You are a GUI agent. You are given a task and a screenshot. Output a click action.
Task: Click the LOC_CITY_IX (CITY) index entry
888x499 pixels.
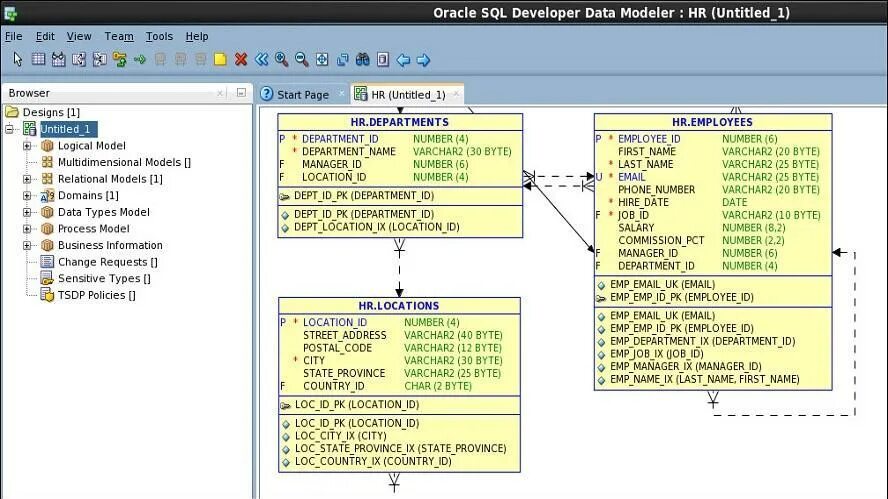340,436
